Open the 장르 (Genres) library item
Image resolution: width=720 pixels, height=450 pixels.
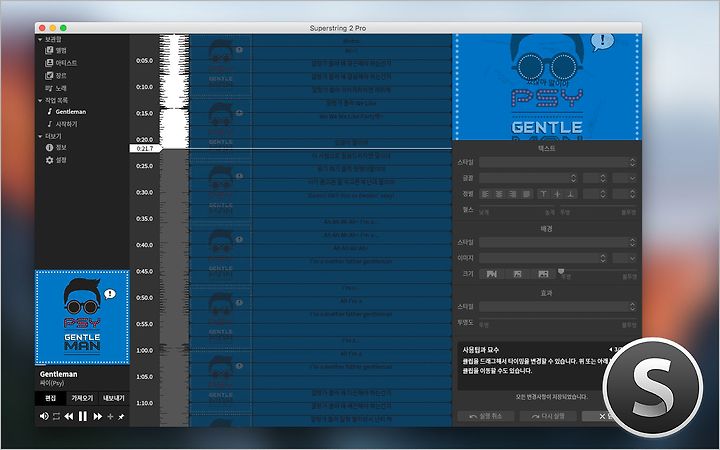[x=56, y=75]
